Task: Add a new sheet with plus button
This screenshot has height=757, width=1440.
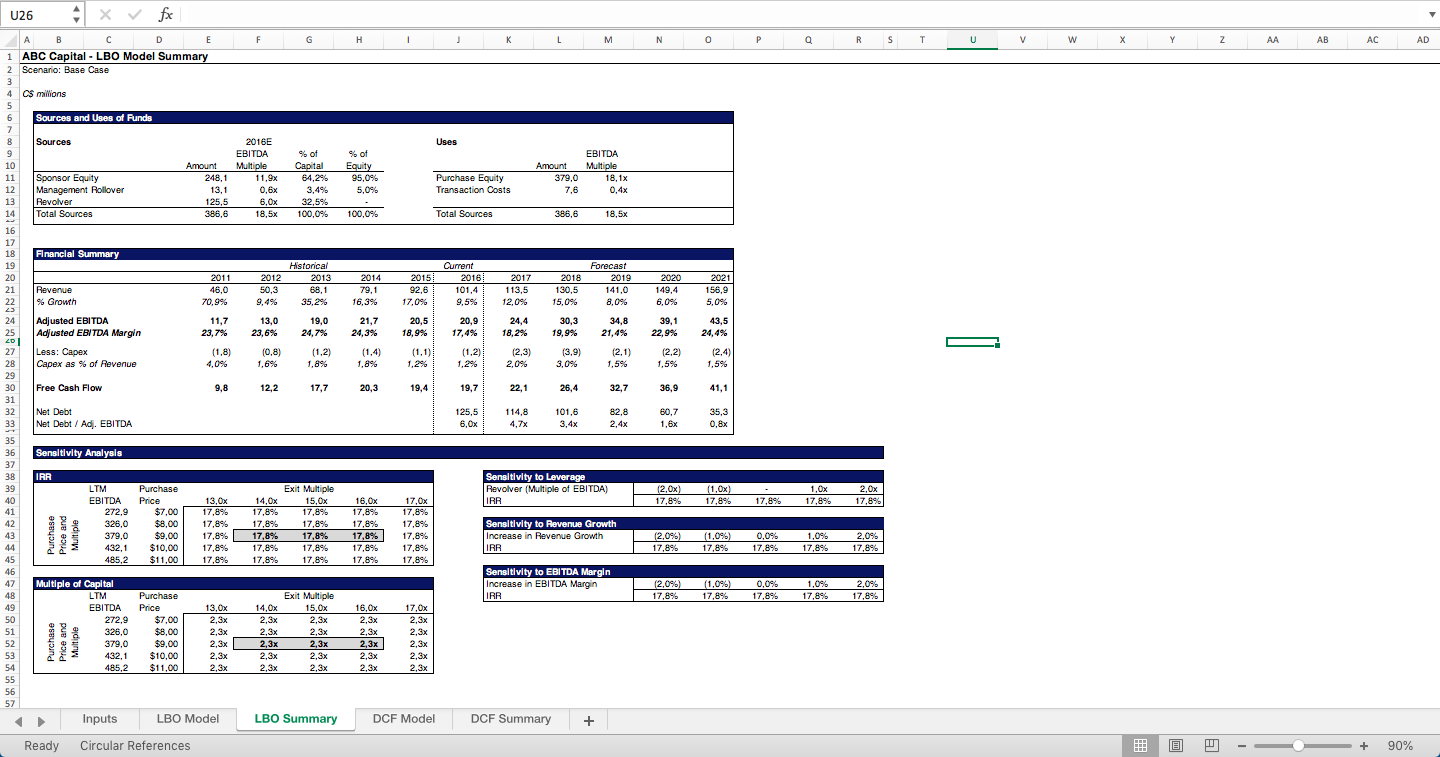Action: [x=589, y=720]
